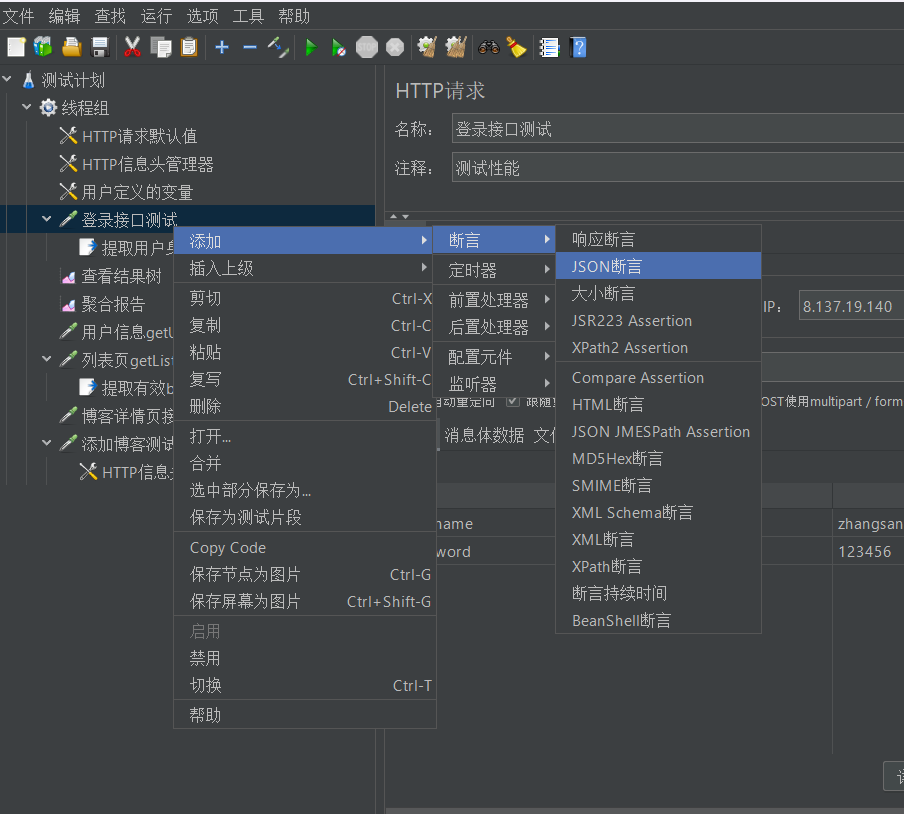
Task: Click Start no pauses icon
Action: (x=338, y=47)
